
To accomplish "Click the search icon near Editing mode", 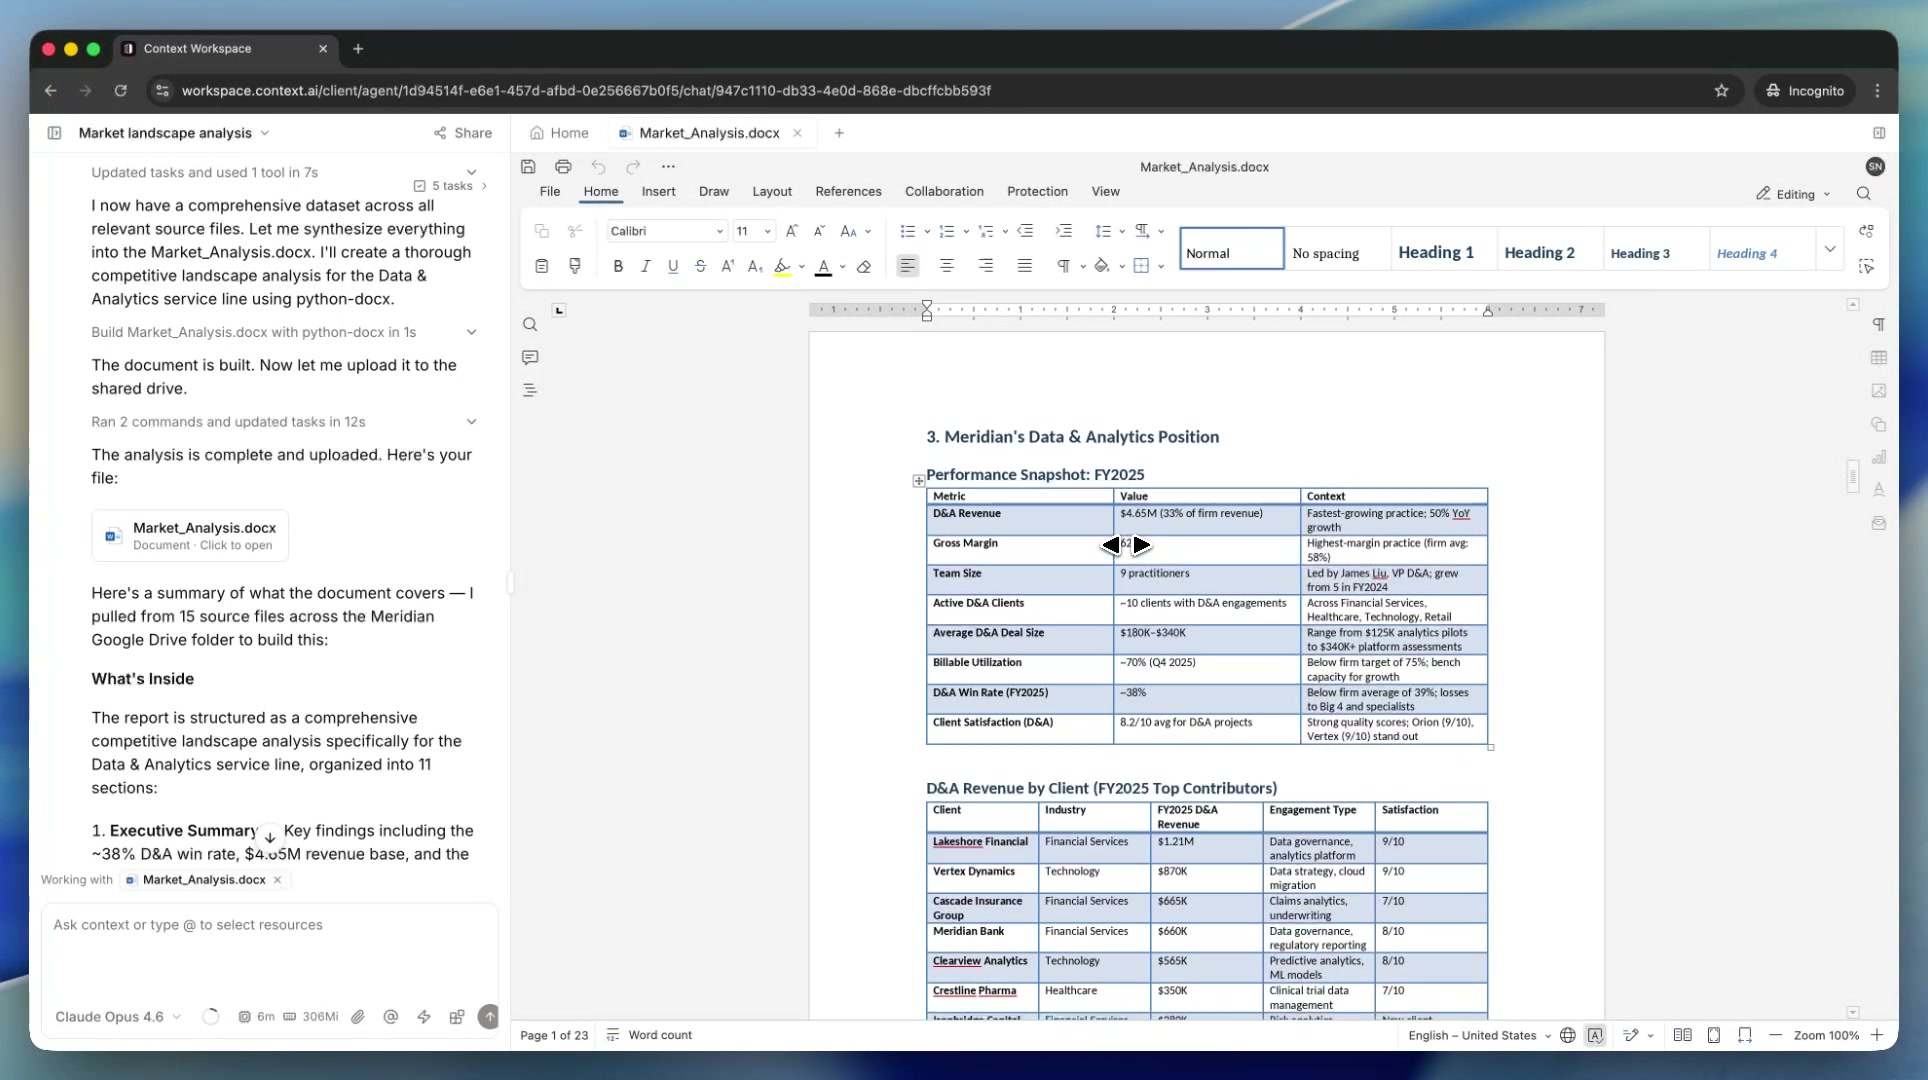I will point(1864,194).
